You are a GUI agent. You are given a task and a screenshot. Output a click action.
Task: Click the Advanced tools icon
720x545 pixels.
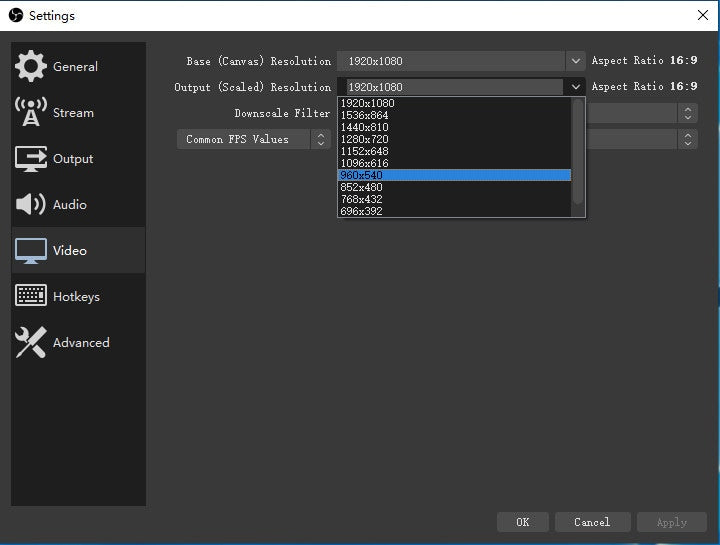31,342
